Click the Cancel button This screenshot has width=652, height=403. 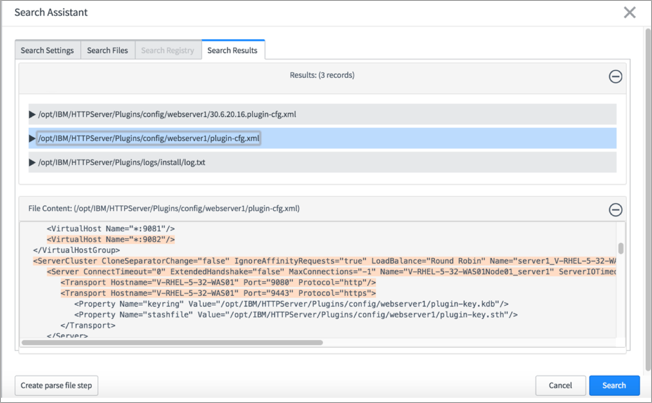560,386
